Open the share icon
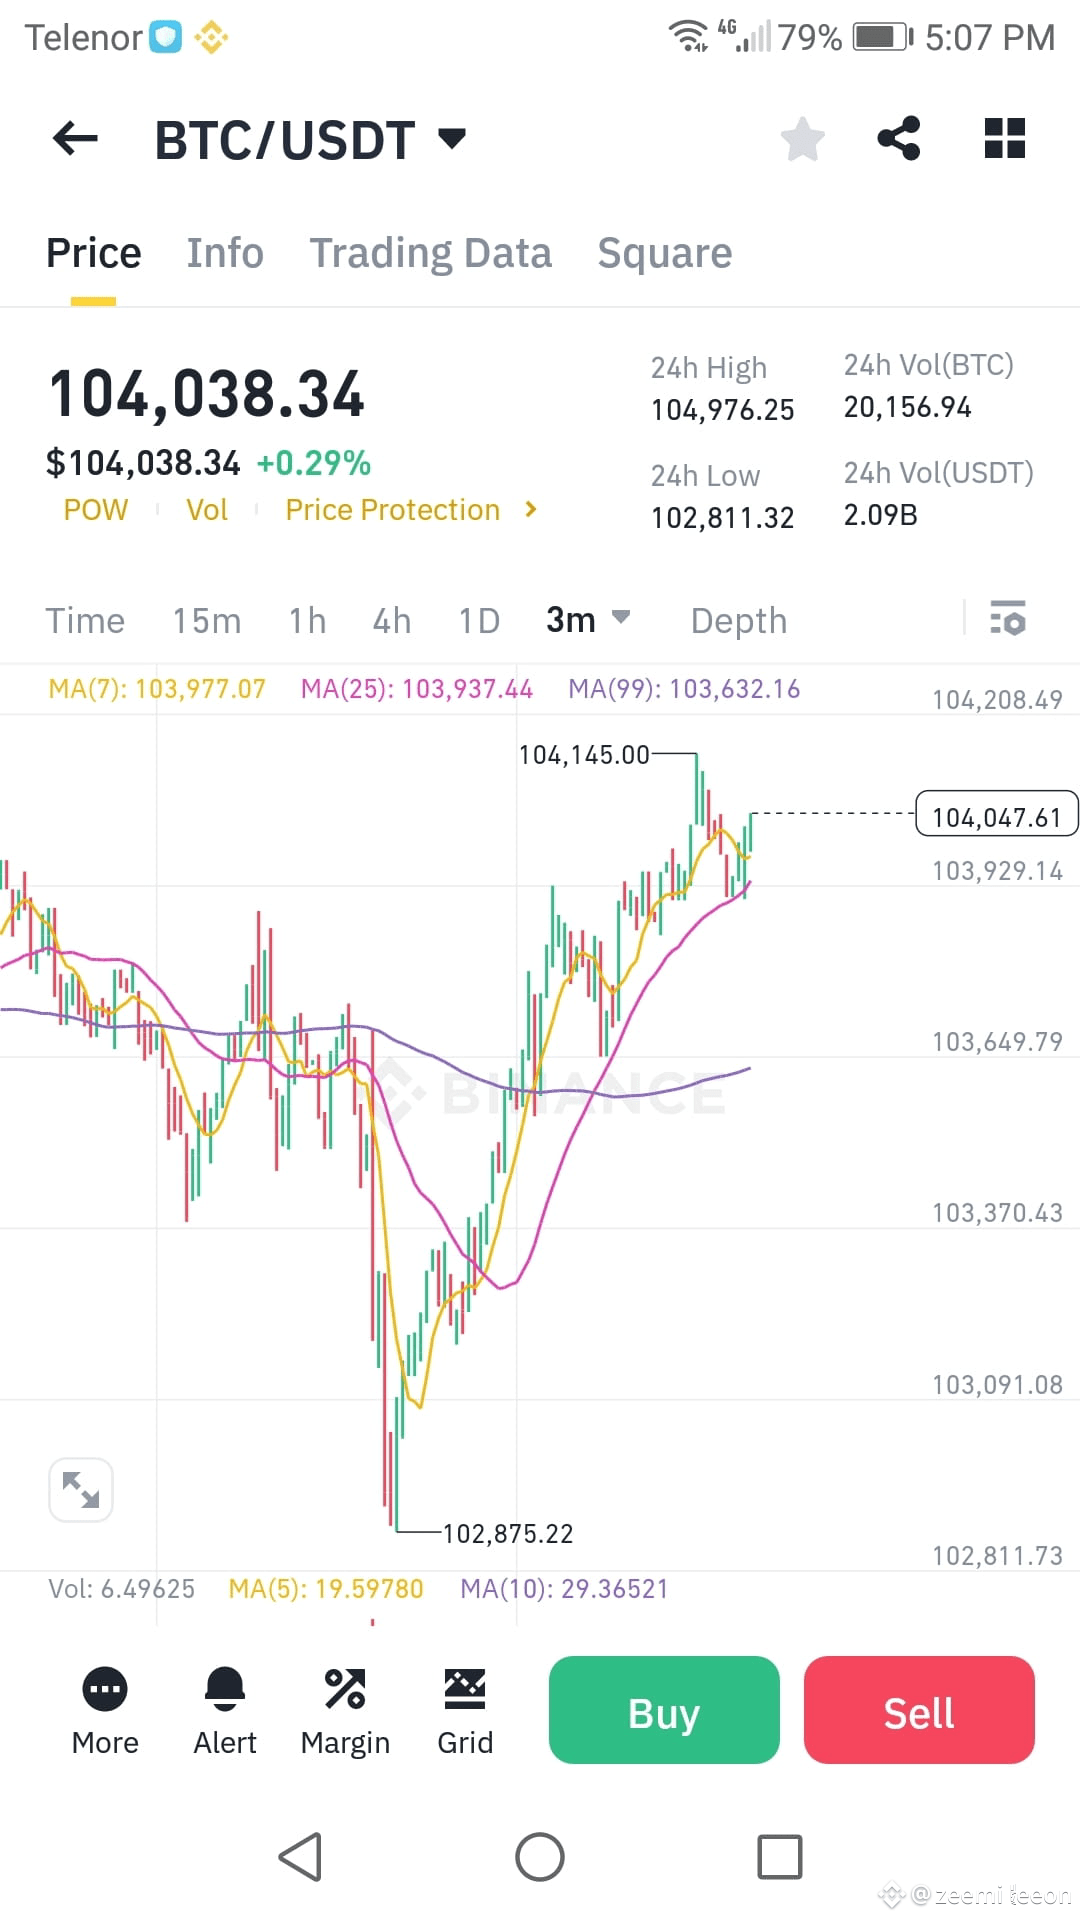The width and height of the screenshot is (1080, 1920). (x=899, y=138)
